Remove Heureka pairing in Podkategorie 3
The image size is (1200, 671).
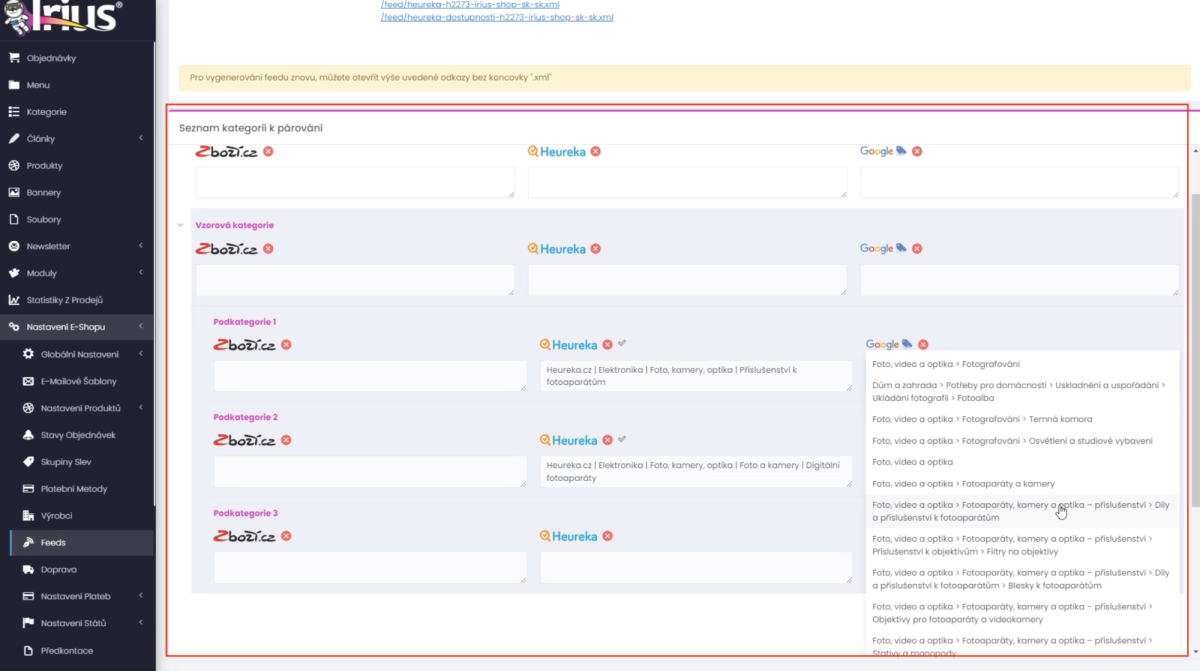(x=607, y=536)
